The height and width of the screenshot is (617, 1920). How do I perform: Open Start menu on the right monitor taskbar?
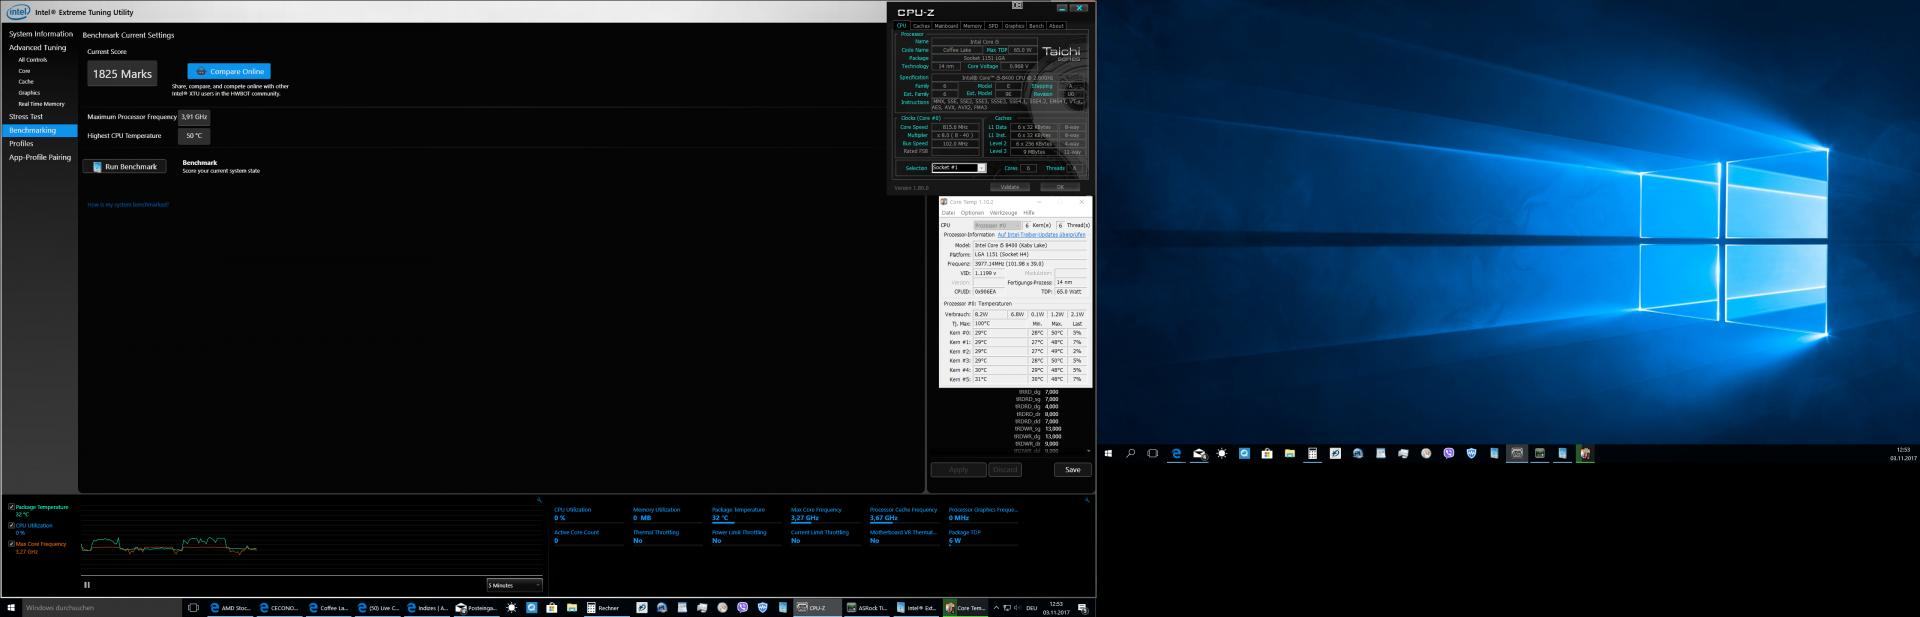coord(1108,453)
